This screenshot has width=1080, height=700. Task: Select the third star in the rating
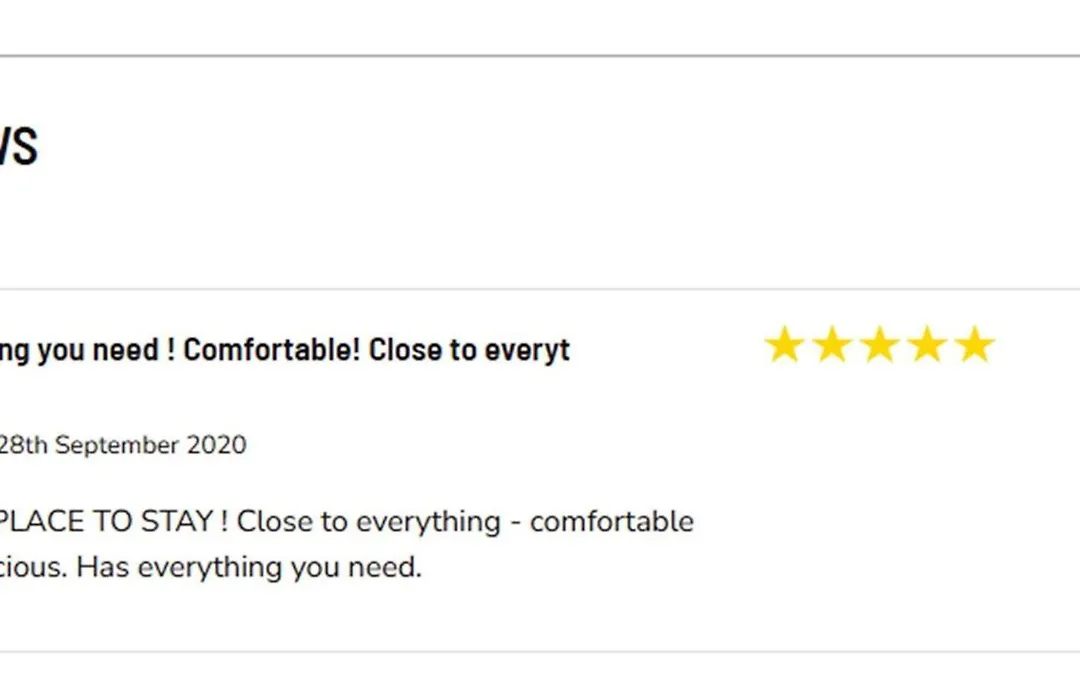(x=879, y=346)
